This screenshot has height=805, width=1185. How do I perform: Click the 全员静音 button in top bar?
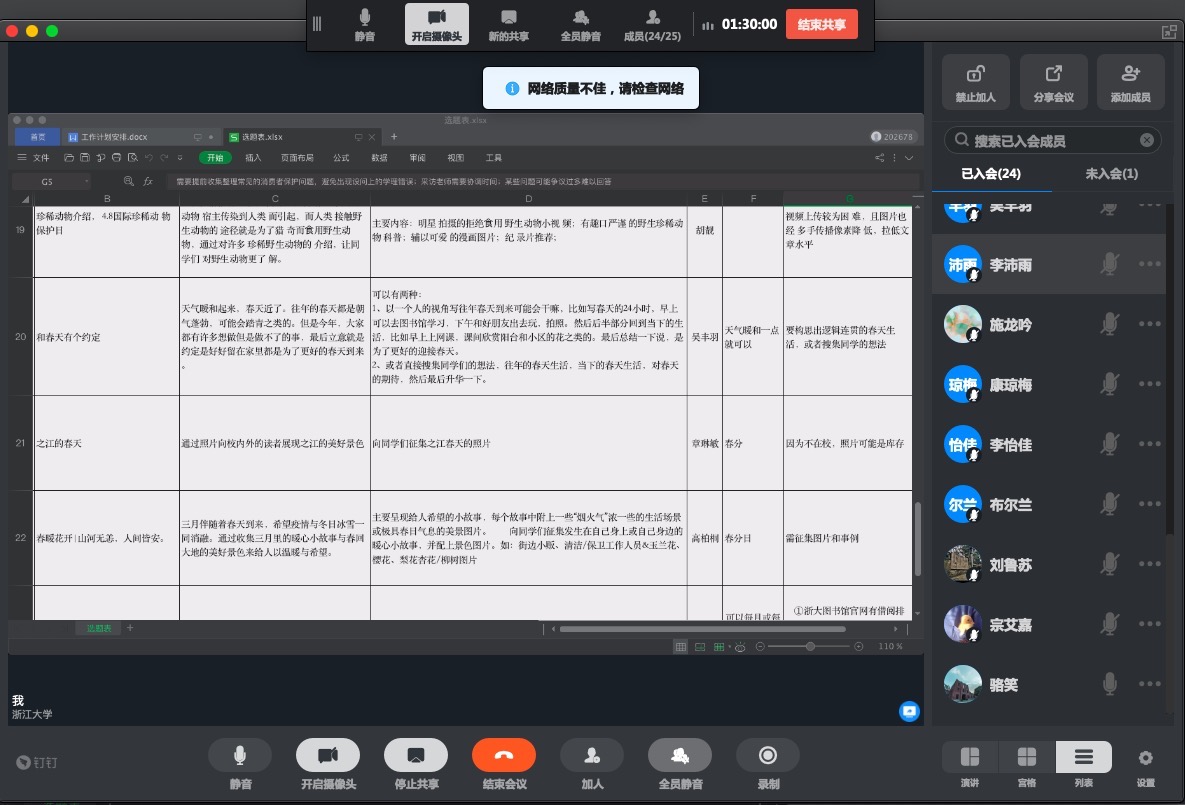pos(580,25)
